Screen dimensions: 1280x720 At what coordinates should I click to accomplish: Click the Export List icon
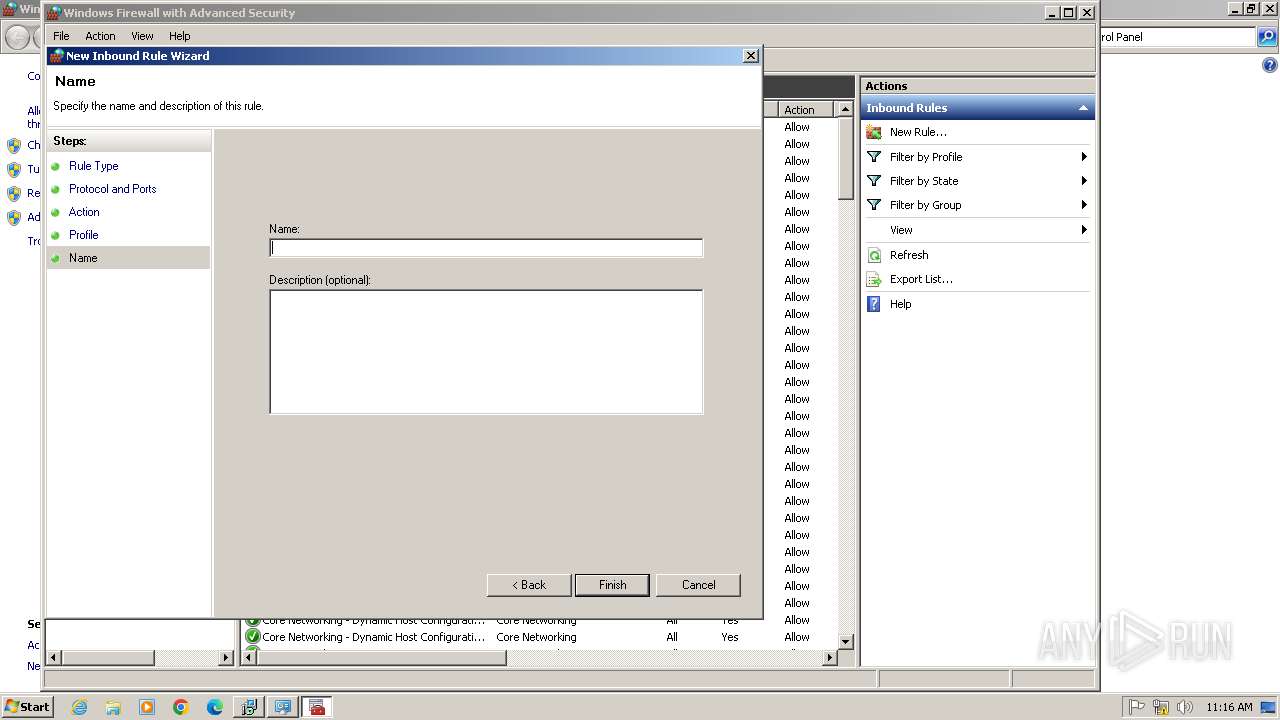point(874,279)
